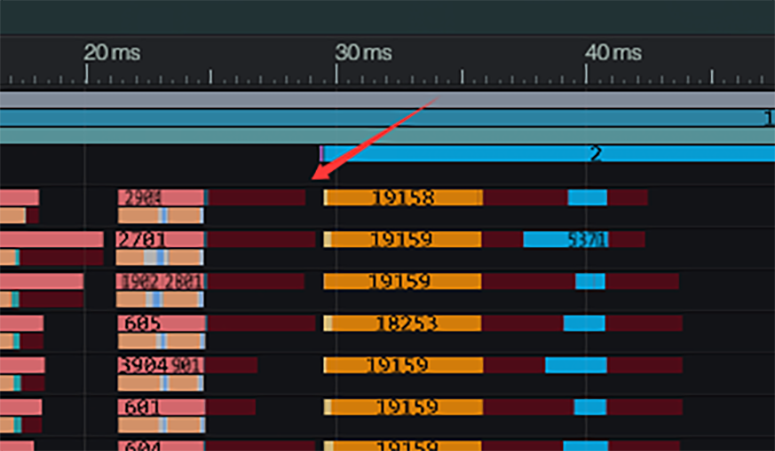
Task: Click the 40 ms mark on ruler
Action: click(x=613, y=52)
